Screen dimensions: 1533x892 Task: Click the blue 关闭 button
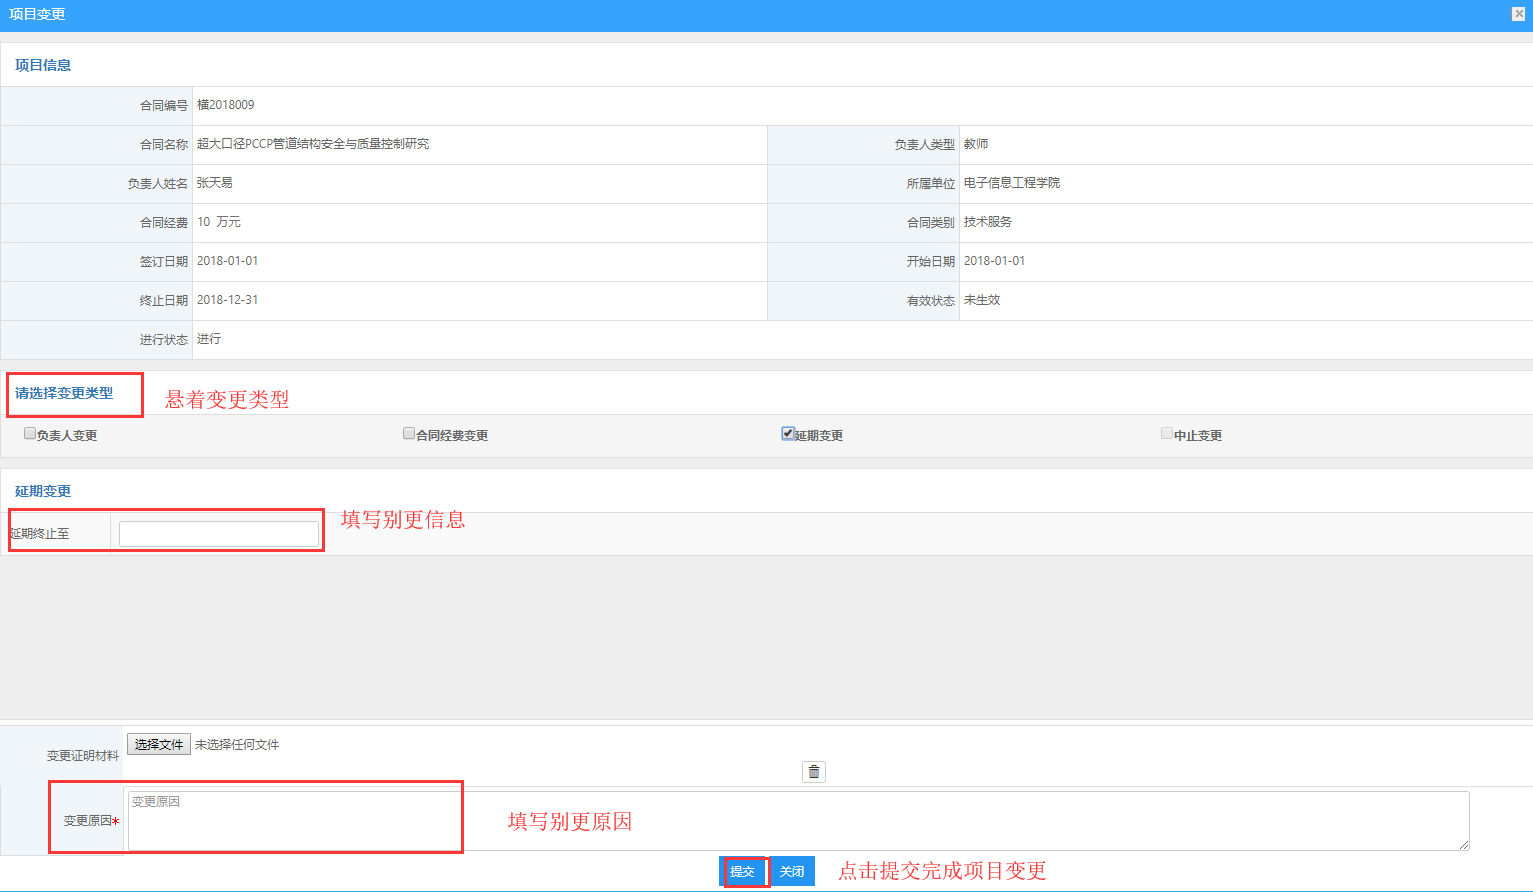point(792,872)
